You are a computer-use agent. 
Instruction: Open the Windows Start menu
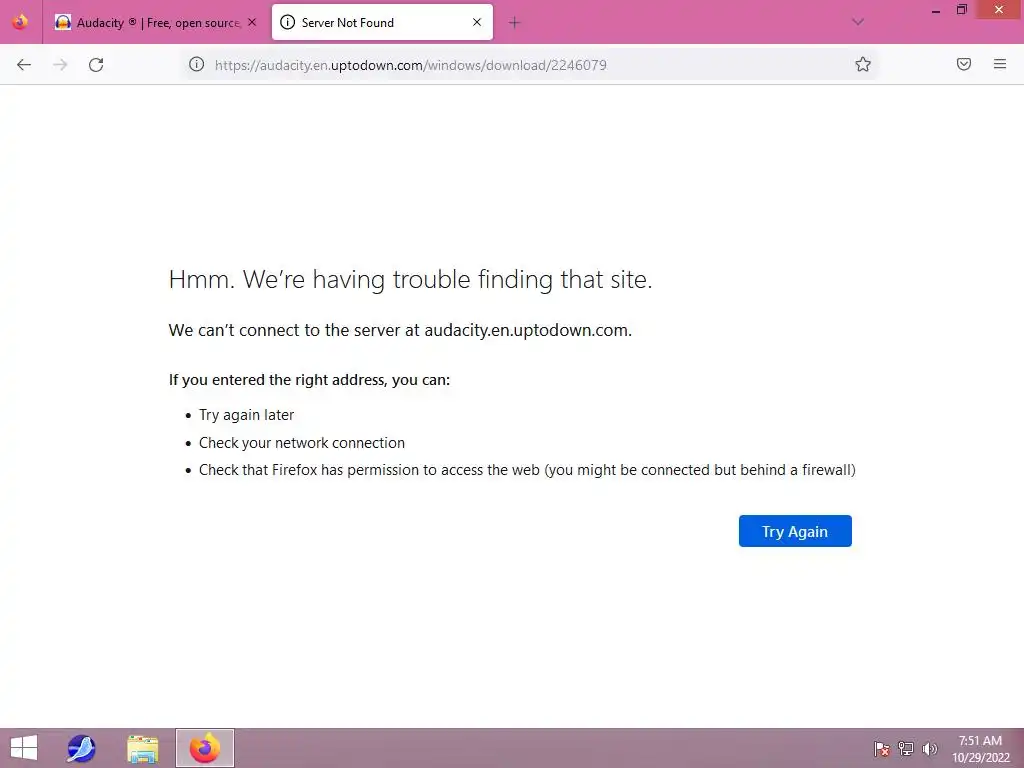24,748
